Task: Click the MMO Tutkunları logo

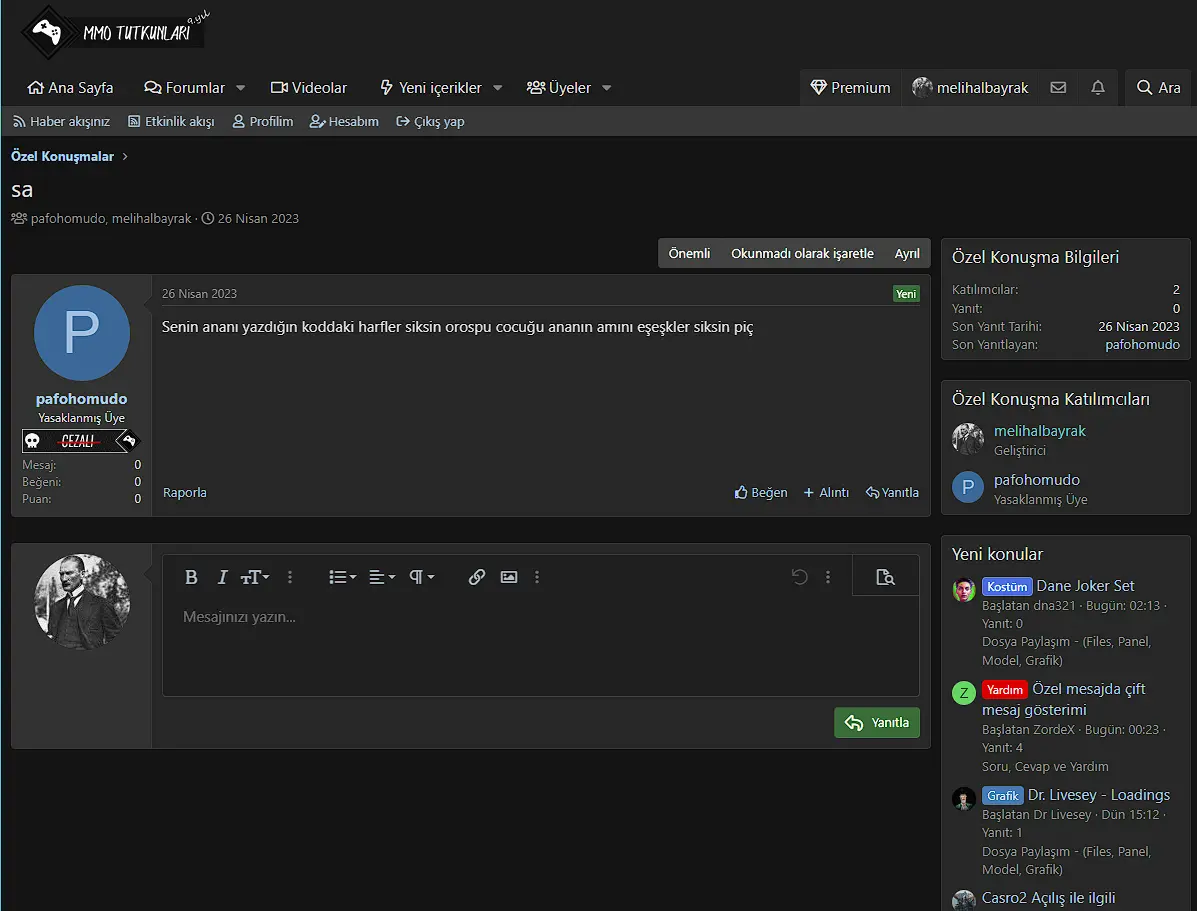Action: pyautogui.click(x=114, y=33)
